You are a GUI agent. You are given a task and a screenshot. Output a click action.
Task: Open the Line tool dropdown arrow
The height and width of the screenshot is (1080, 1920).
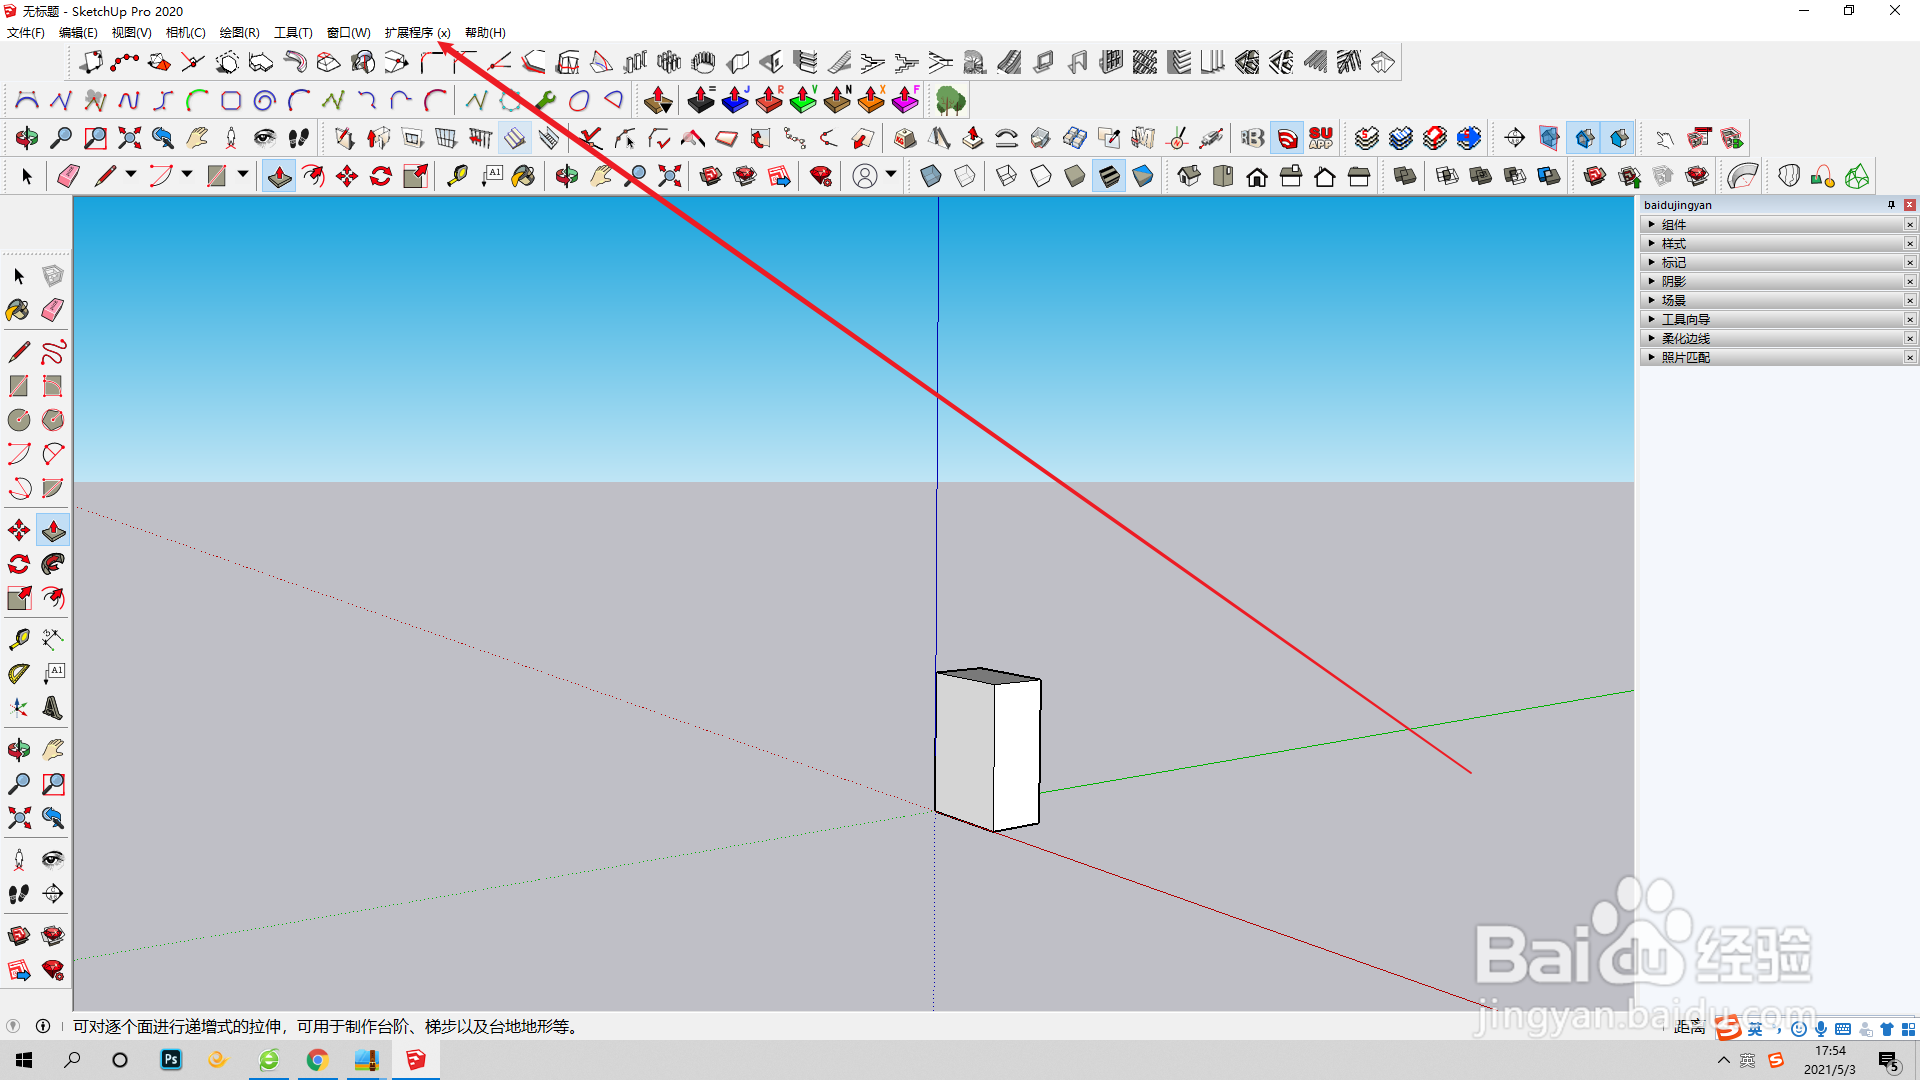tap(130, 175)
